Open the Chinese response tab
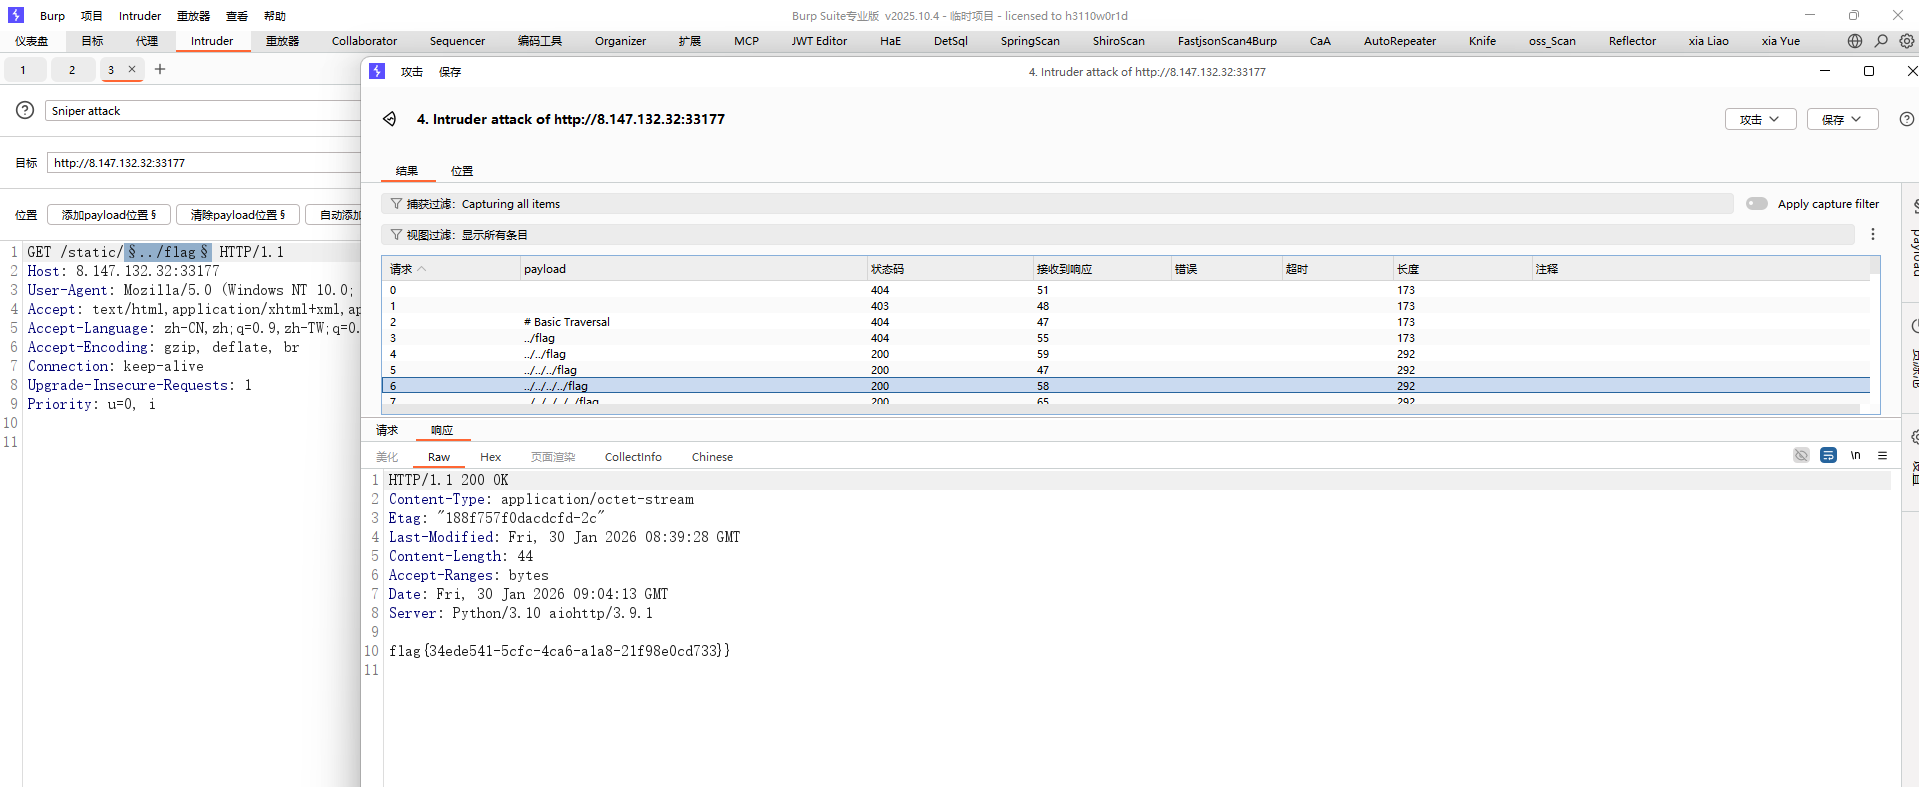 coord(712,457)
